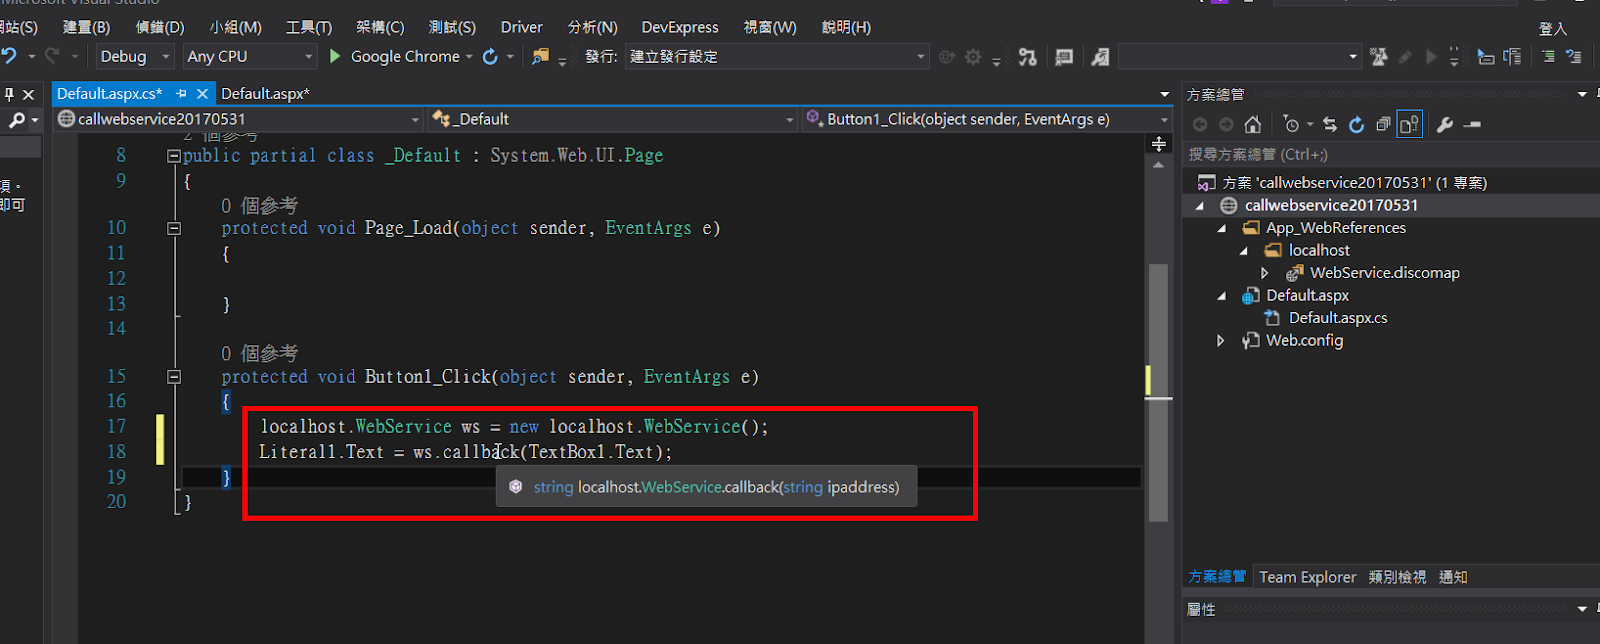Image resolution: width=1600 pixels, height=644 pixels.
Task: Toggle auto-hide pin of left panel
Action: click(9, 95)
